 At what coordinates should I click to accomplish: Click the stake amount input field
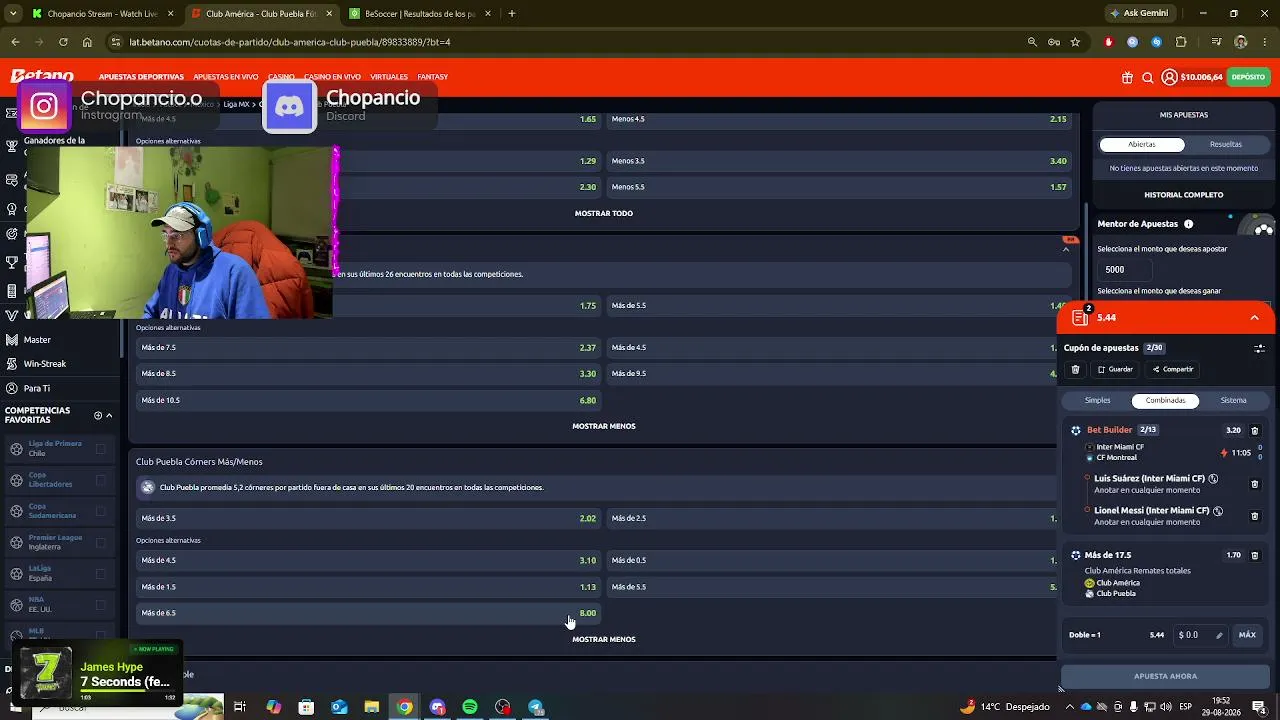1200,635
